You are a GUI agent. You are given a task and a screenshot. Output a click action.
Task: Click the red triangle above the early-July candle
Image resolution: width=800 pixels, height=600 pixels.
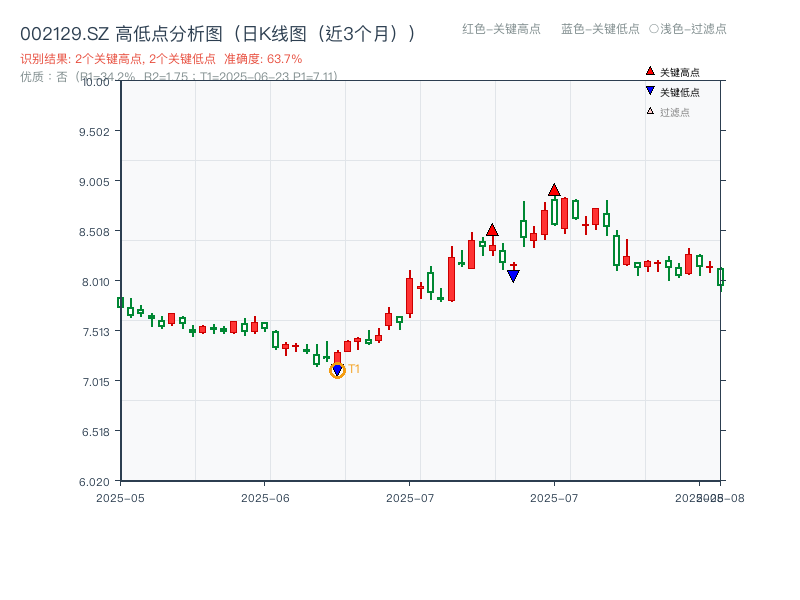click(x=492, y=229)
